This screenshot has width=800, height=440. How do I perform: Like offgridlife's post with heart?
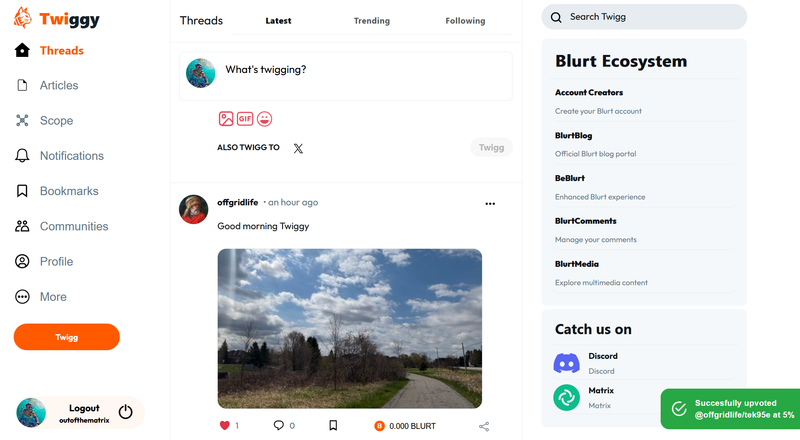coord(224,425)
